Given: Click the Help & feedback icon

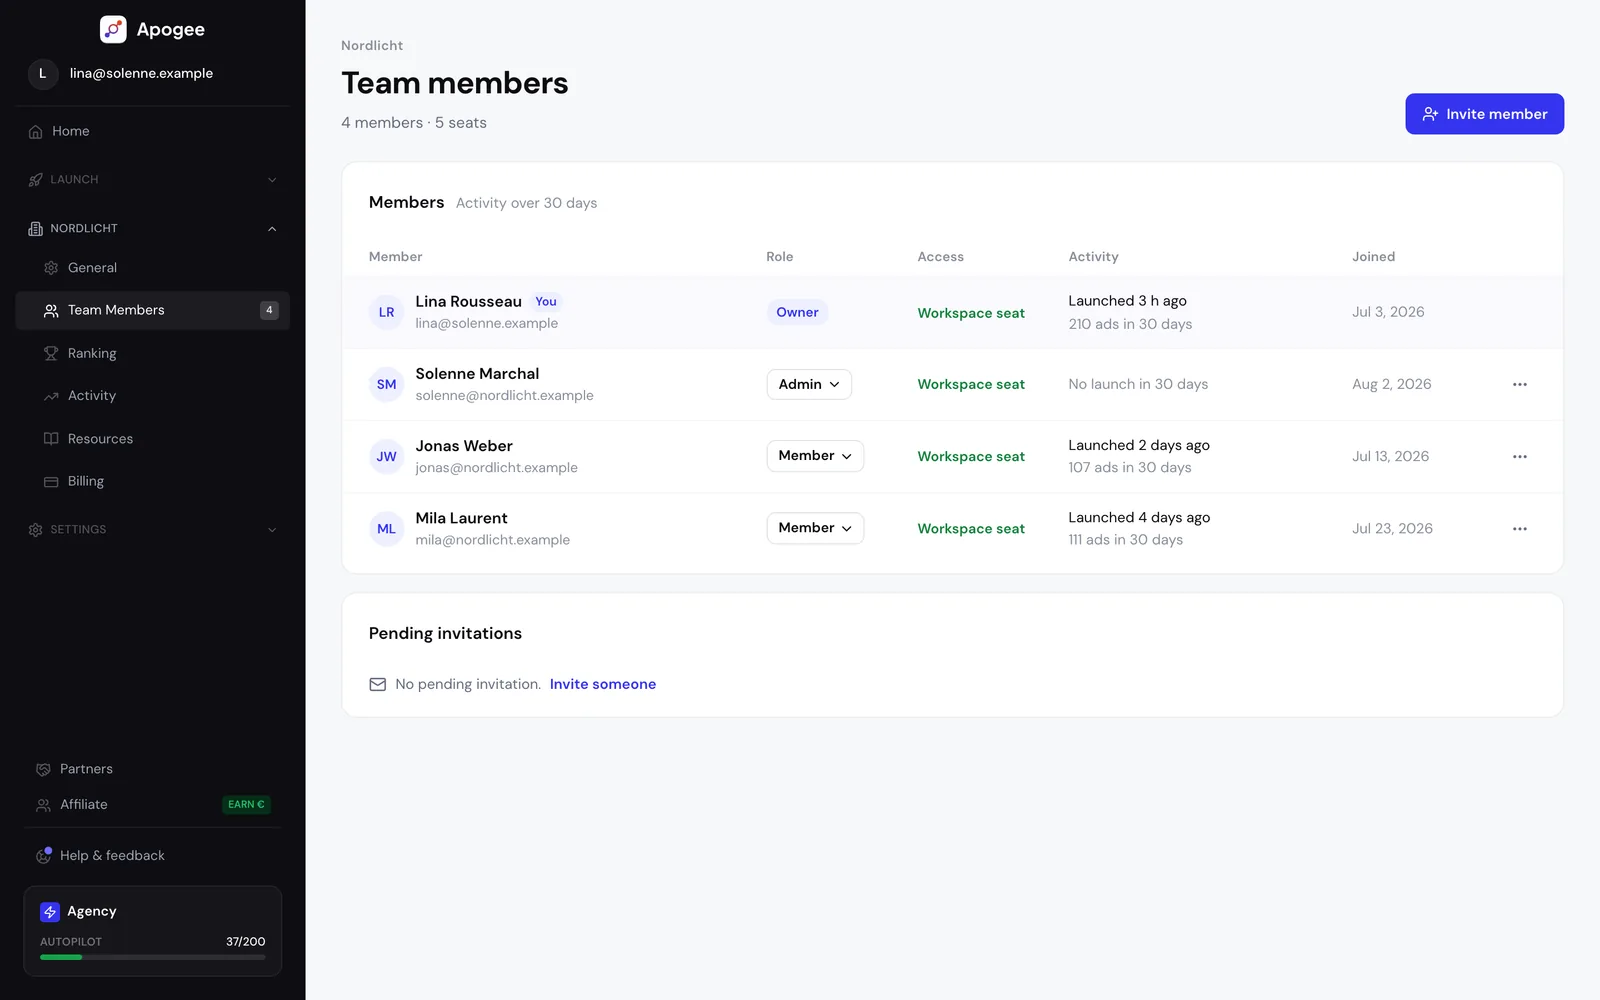Looking at the screenshot, I should tap(43, 856).
